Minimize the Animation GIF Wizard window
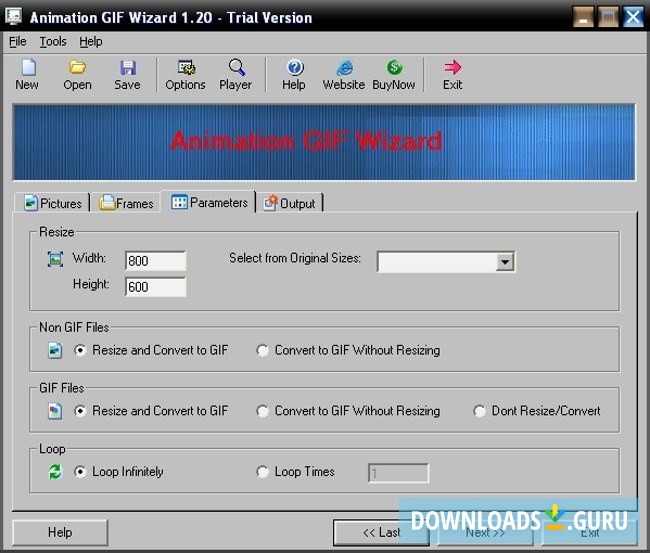This screenshot has height=553, width=650. pos(583,17)
